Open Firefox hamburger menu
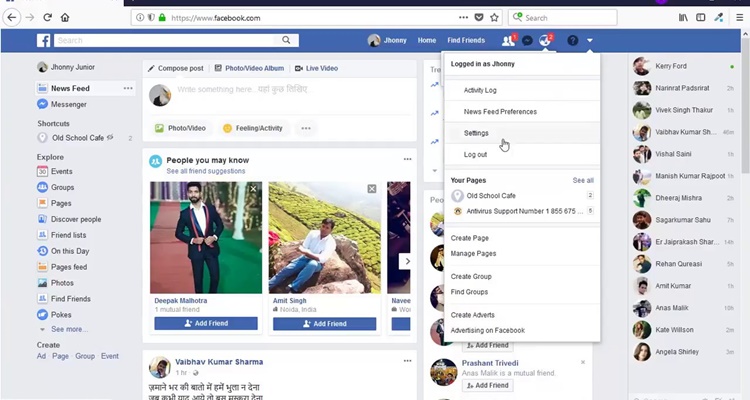 click(x=739, y=18)
